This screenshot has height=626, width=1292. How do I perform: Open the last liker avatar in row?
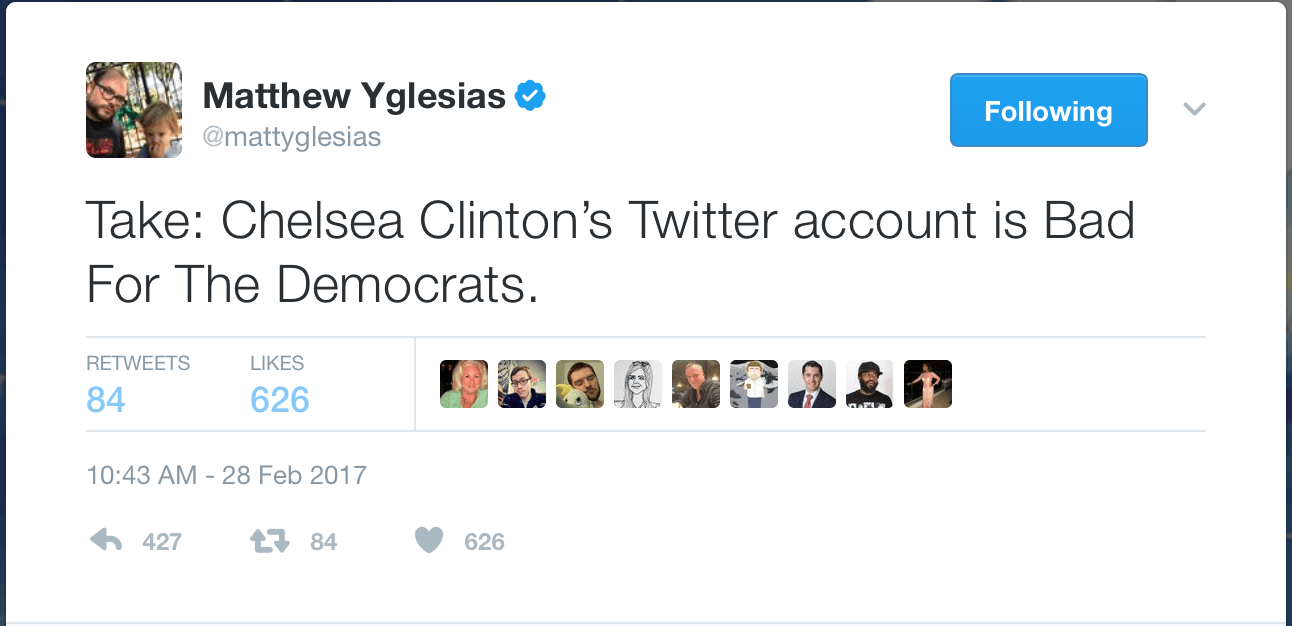pos(928,384)
